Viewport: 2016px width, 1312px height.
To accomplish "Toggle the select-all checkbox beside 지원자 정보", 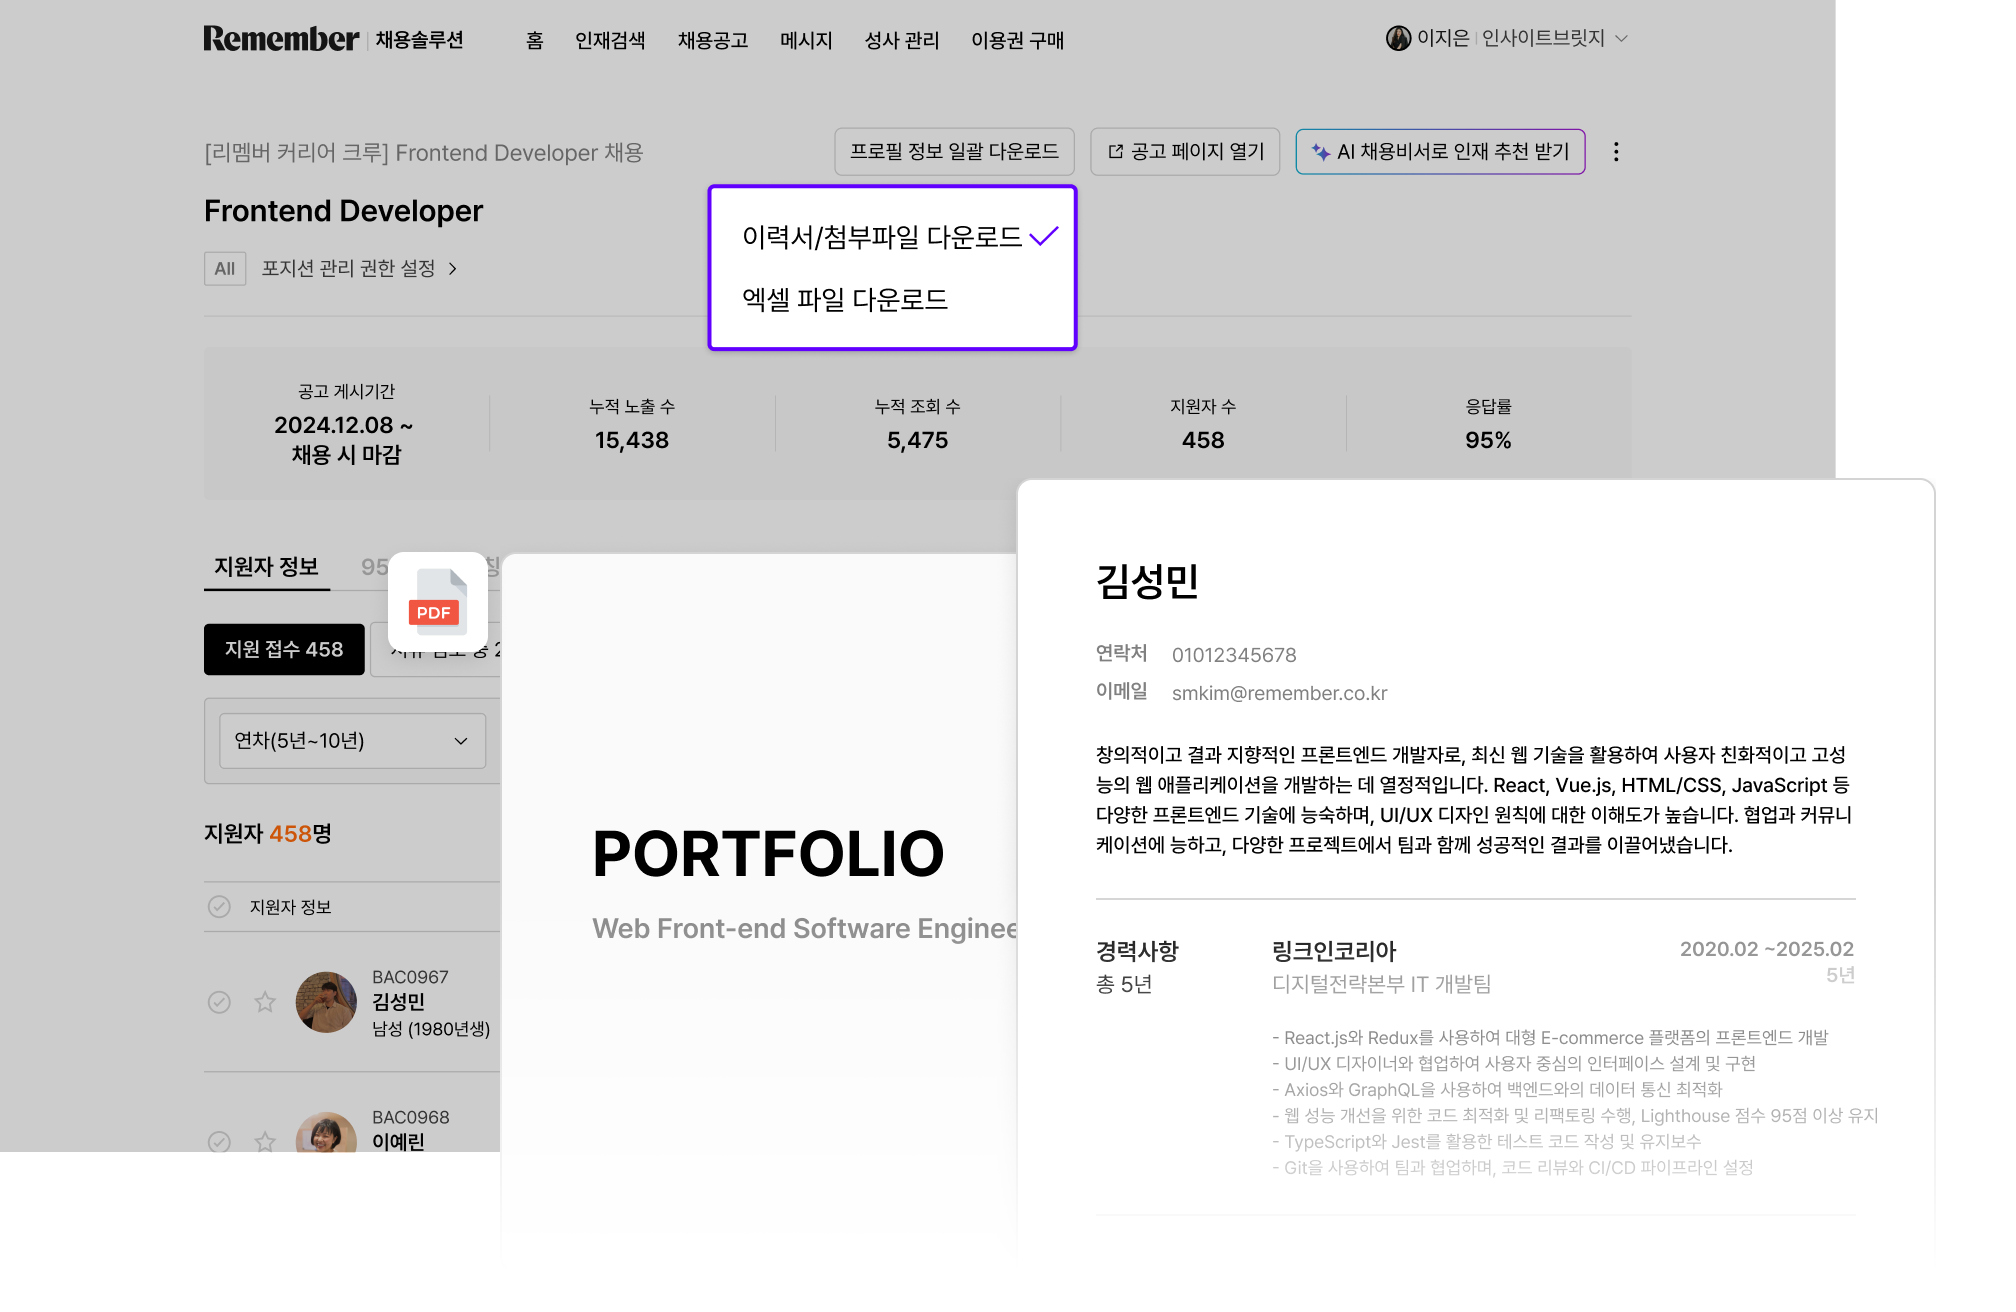I will pos(220,906).
